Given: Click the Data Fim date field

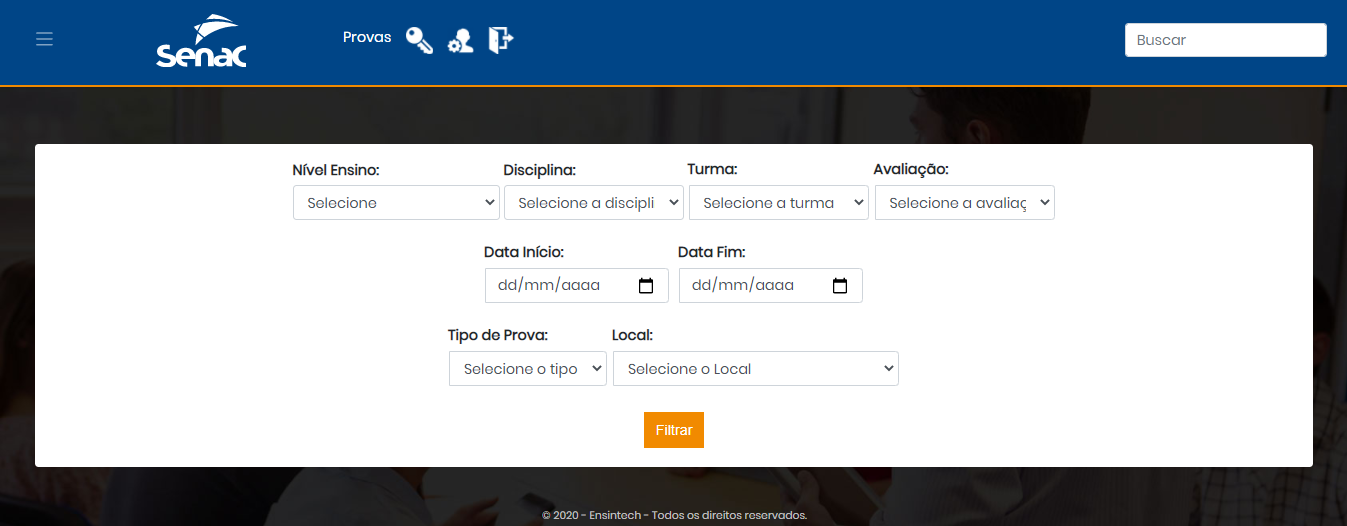Looking at the screenshot, I should tap(771, 285).
